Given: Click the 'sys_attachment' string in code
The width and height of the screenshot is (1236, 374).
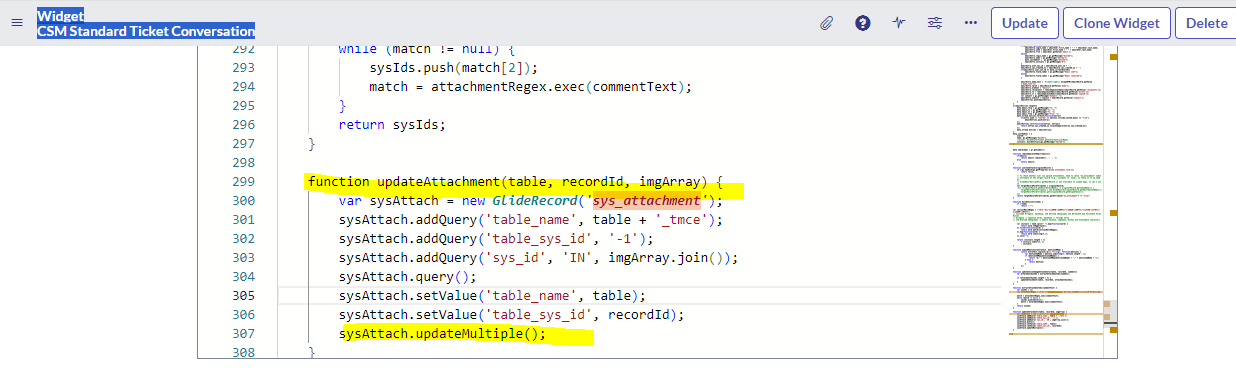Looking at the screenshot, I should [648, 201].
